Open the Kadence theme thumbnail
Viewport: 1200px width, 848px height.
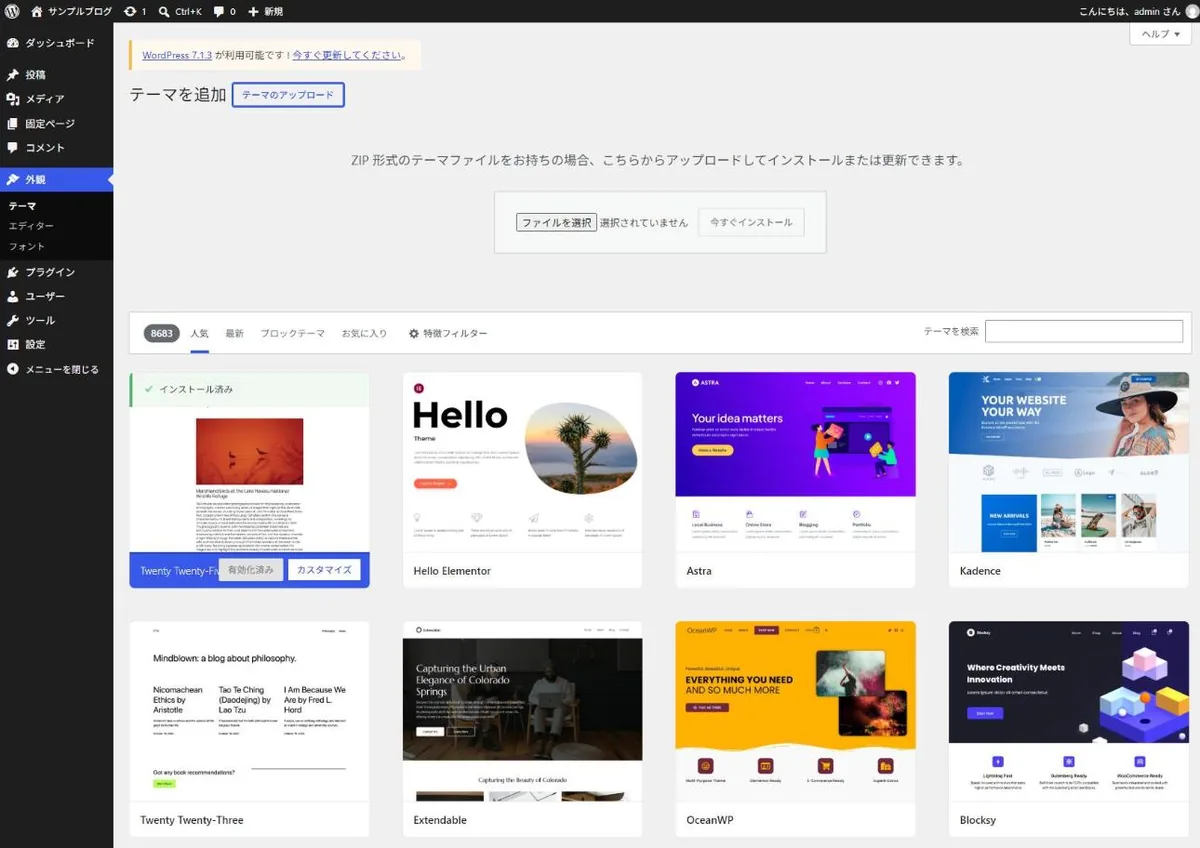click(x=1068, y=462)
